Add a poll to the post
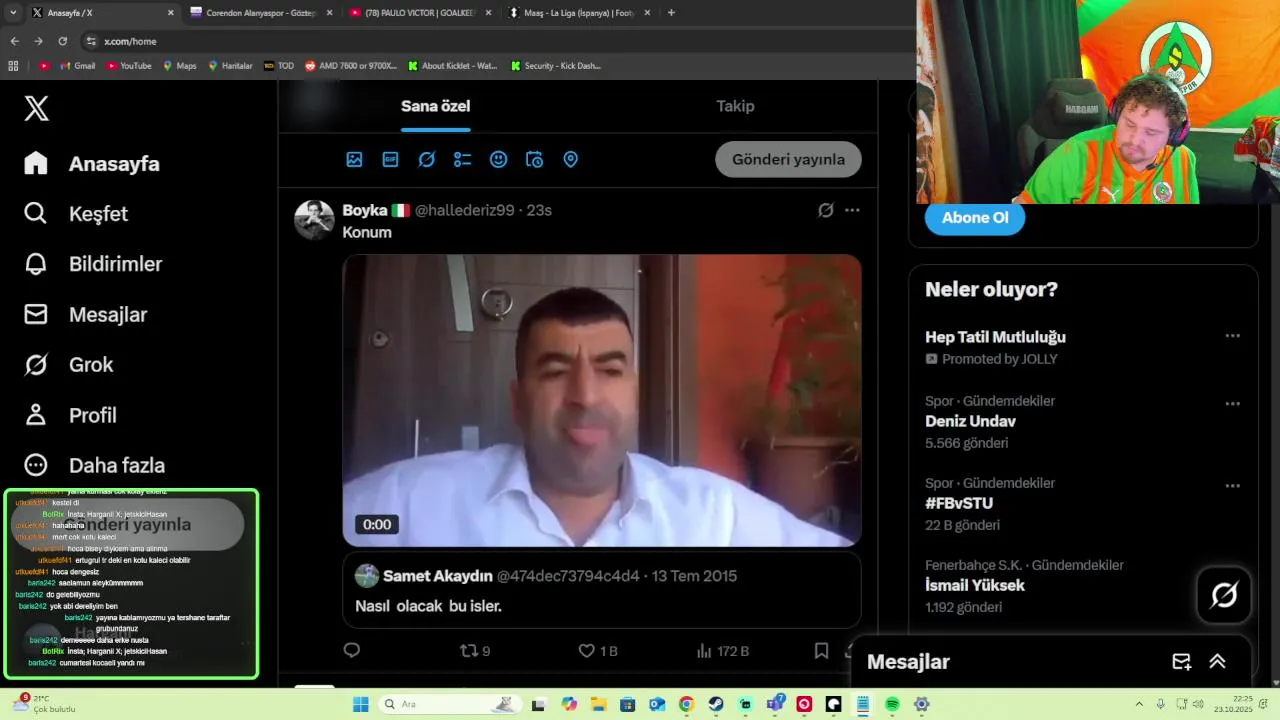Image resolution: width=1280 pixels, height=720 pixels. coord(462,159)
